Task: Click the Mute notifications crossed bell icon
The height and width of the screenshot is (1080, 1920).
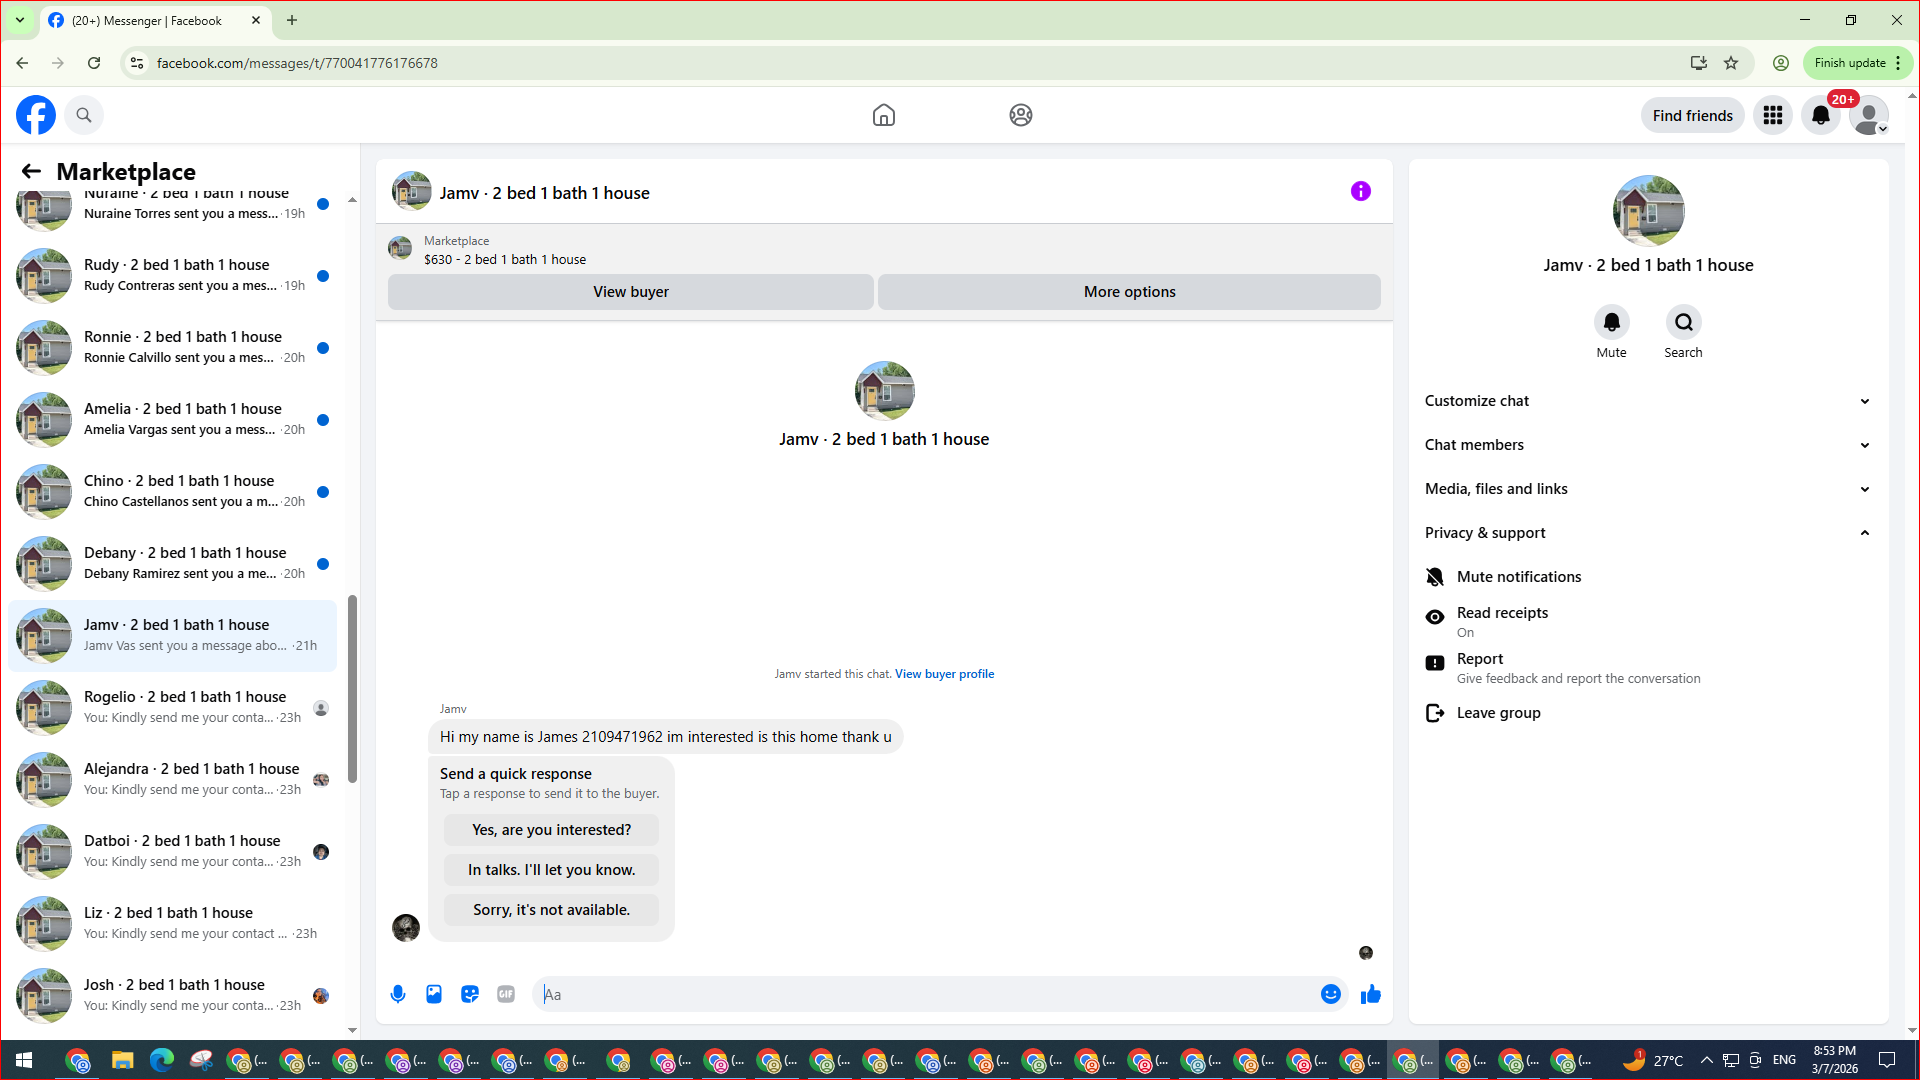Action: (x=1435, y=577)
